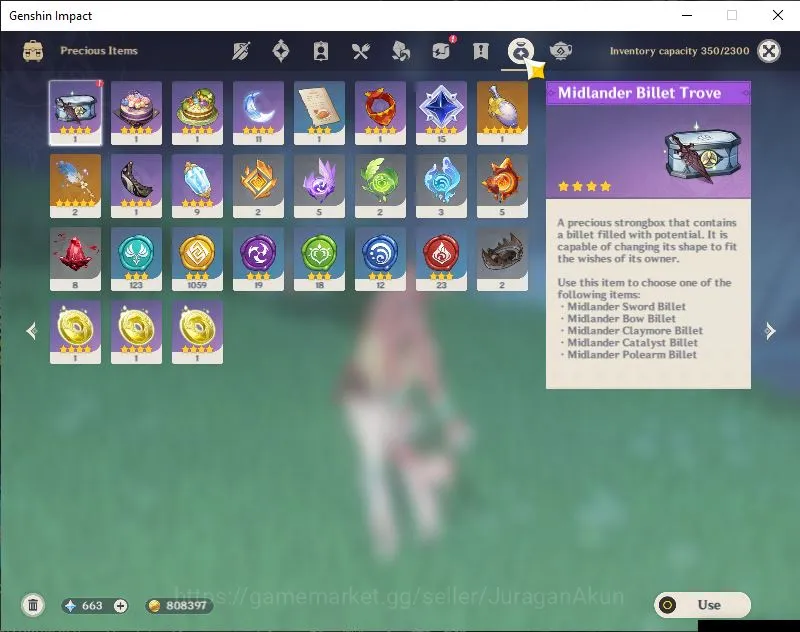Screen dimensions: 800x632
Task: Open the Materials tab with flower icon
Action: (401, 51)
